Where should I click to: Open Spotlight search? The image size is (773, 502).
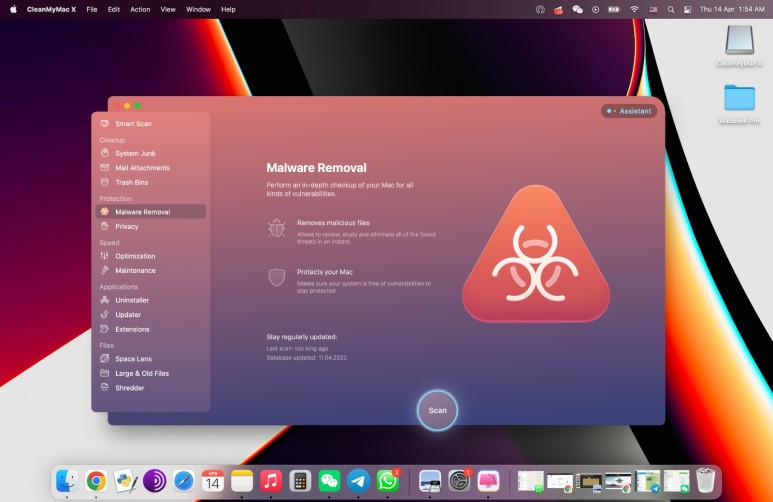pos(671,9)
